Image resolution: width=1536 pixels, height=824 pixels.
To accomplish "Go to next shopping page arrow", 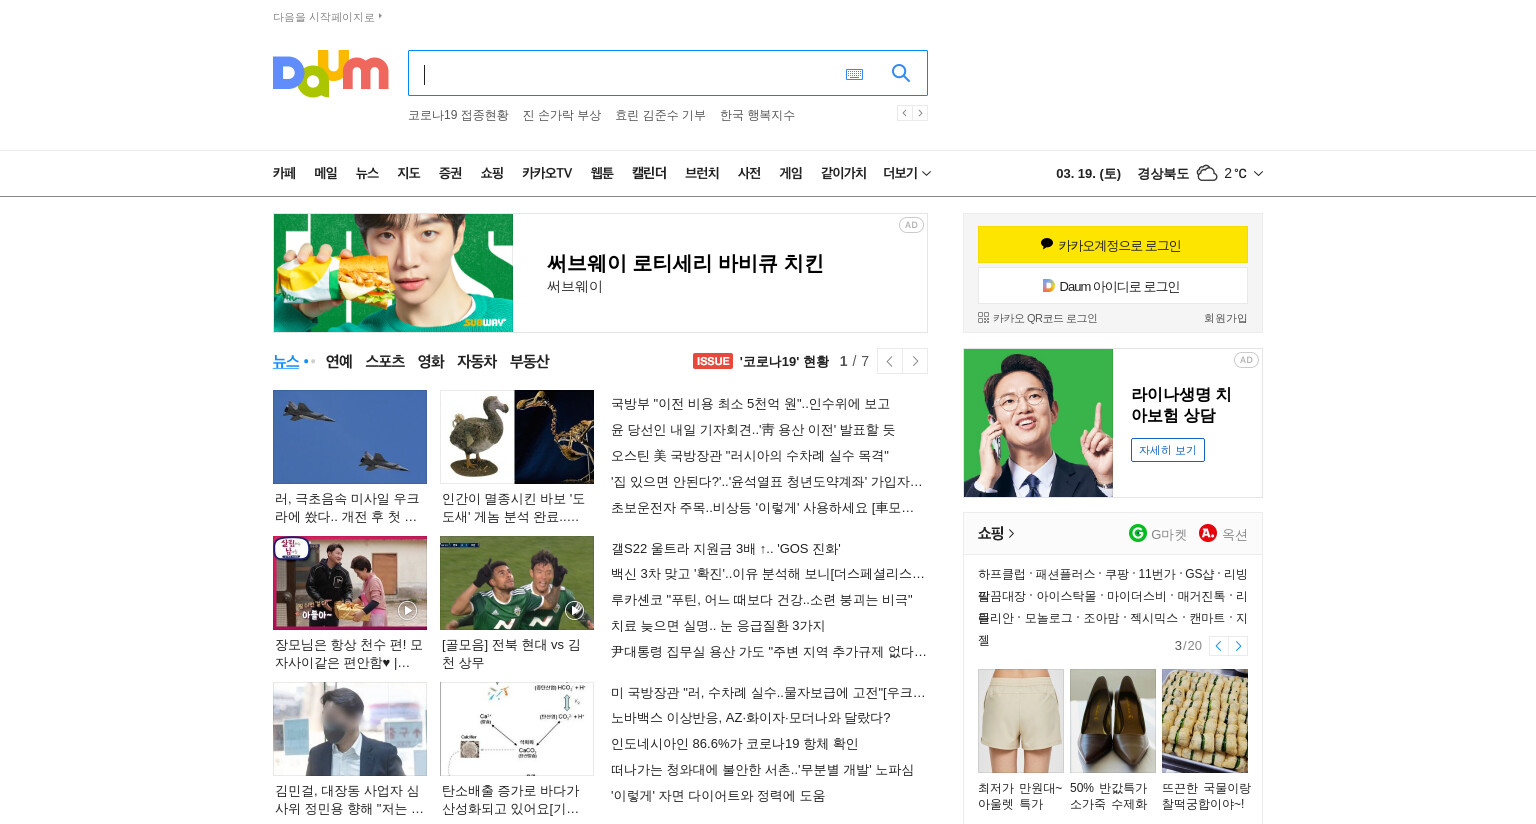I will 1238,646.
